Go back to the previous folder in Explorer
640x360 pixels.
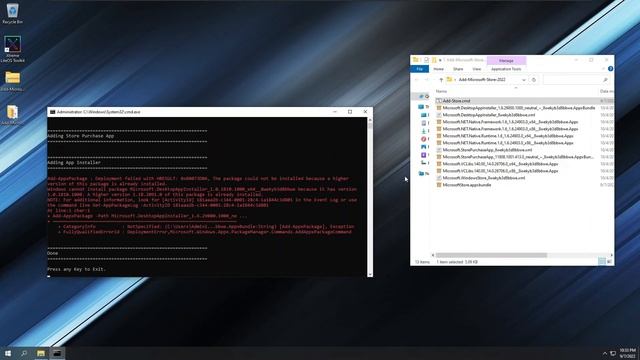tap(417, 80)
